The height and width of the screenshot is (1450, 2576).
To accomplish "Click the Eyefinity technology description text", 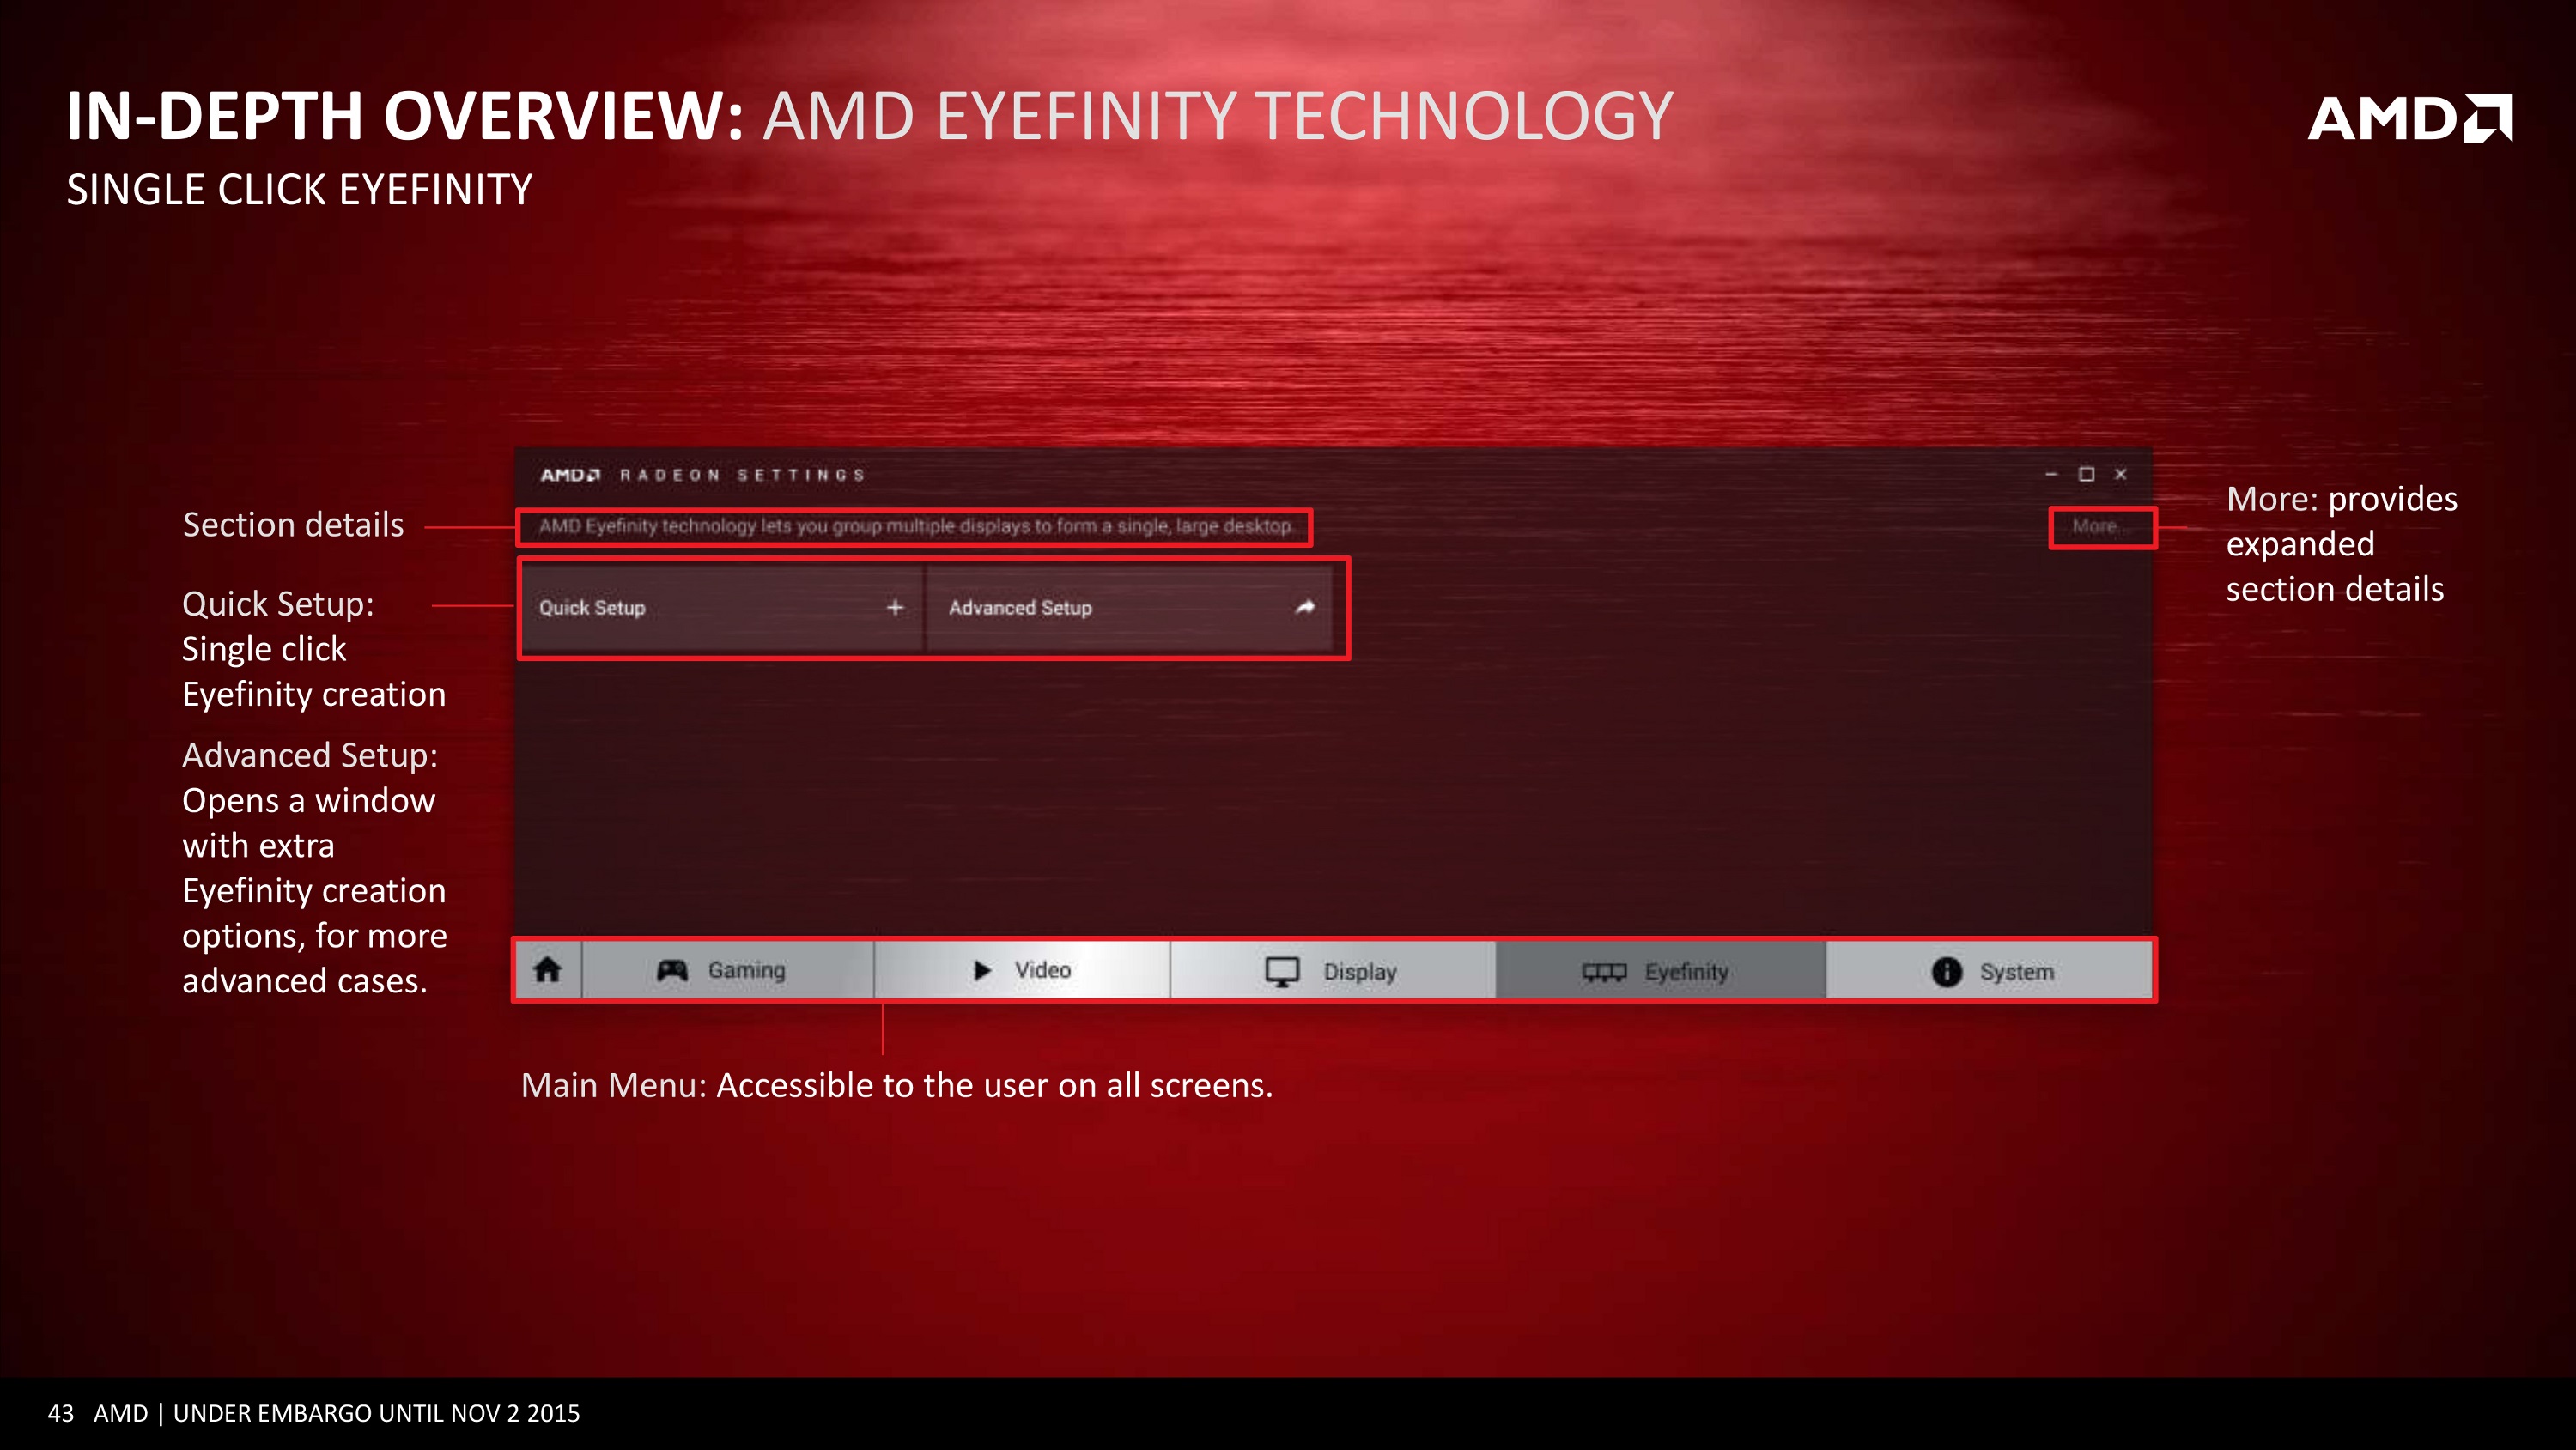I will coord(916,526).
